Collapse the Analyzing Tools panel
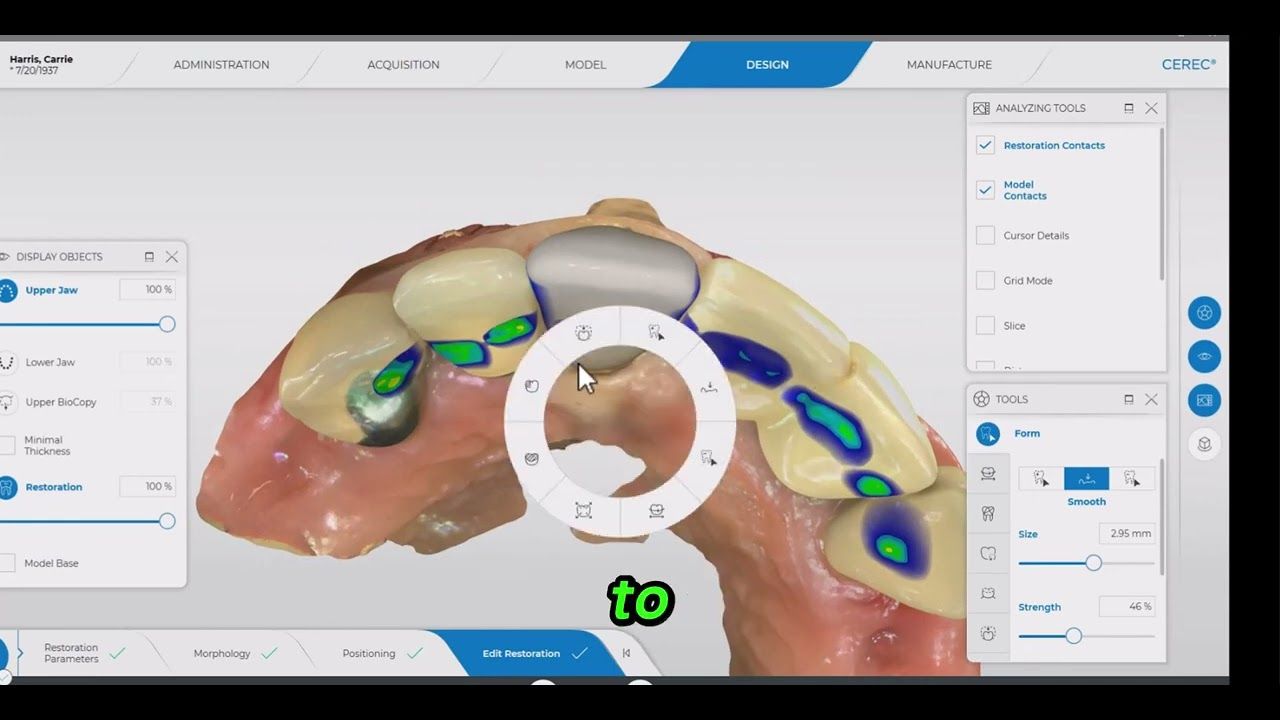Viewport: 1280px width, 720px height. coord(1128,108)
